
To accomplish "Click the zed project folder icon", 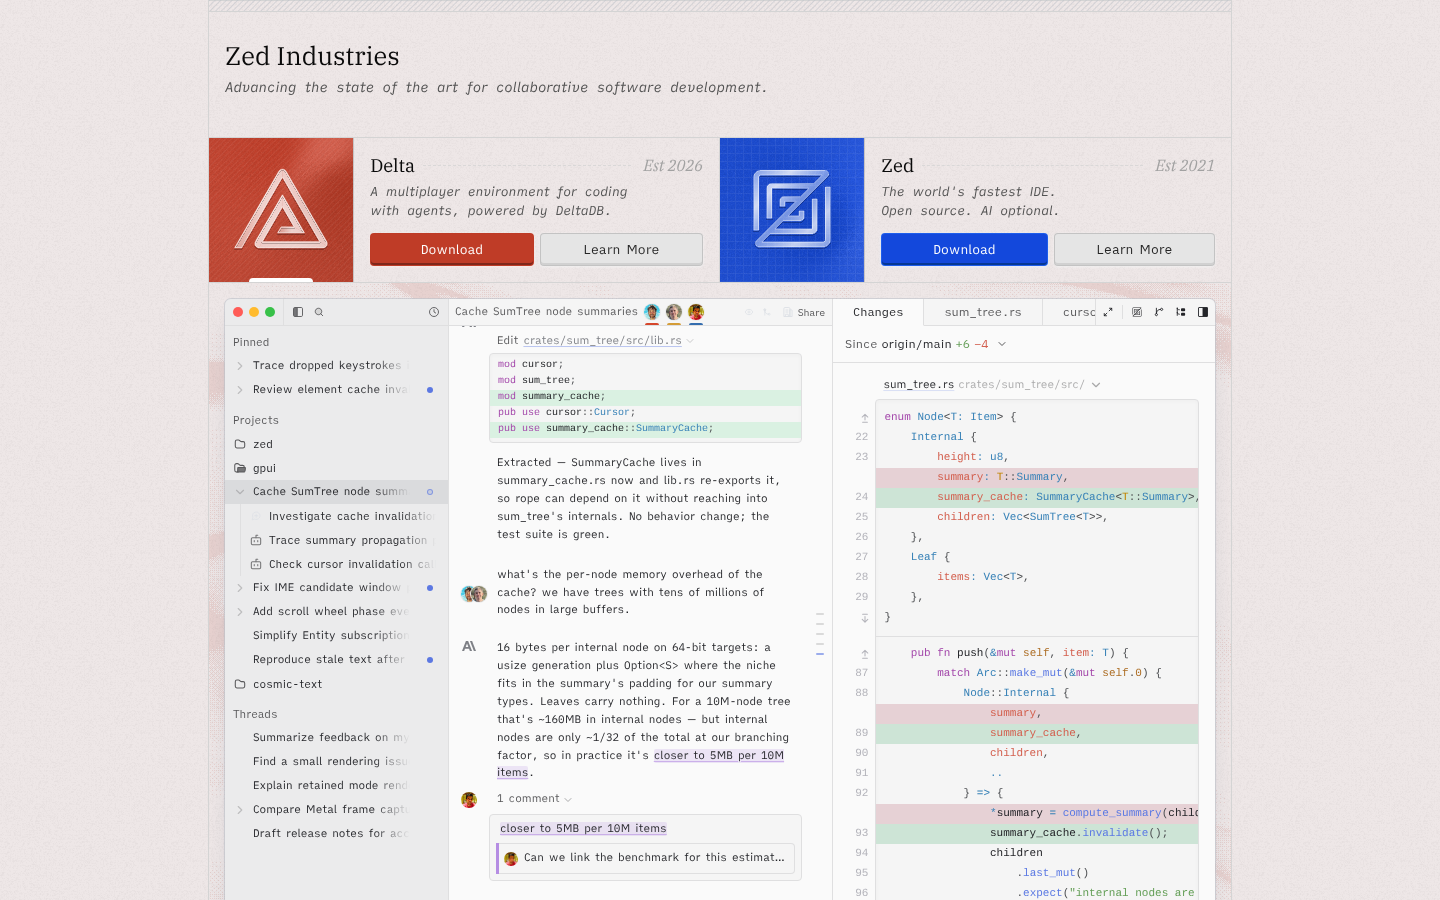I will (240, 444).
